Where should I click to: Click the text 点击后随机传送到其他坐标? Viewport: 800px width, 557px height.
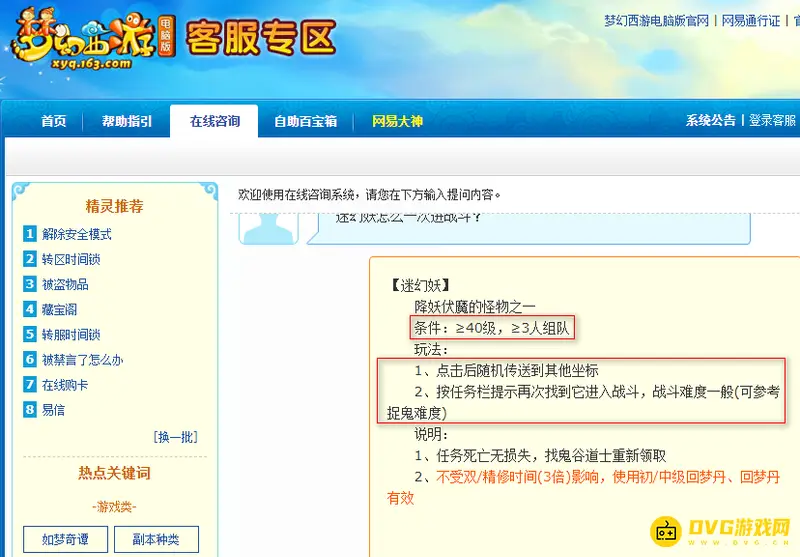point(517,370)
